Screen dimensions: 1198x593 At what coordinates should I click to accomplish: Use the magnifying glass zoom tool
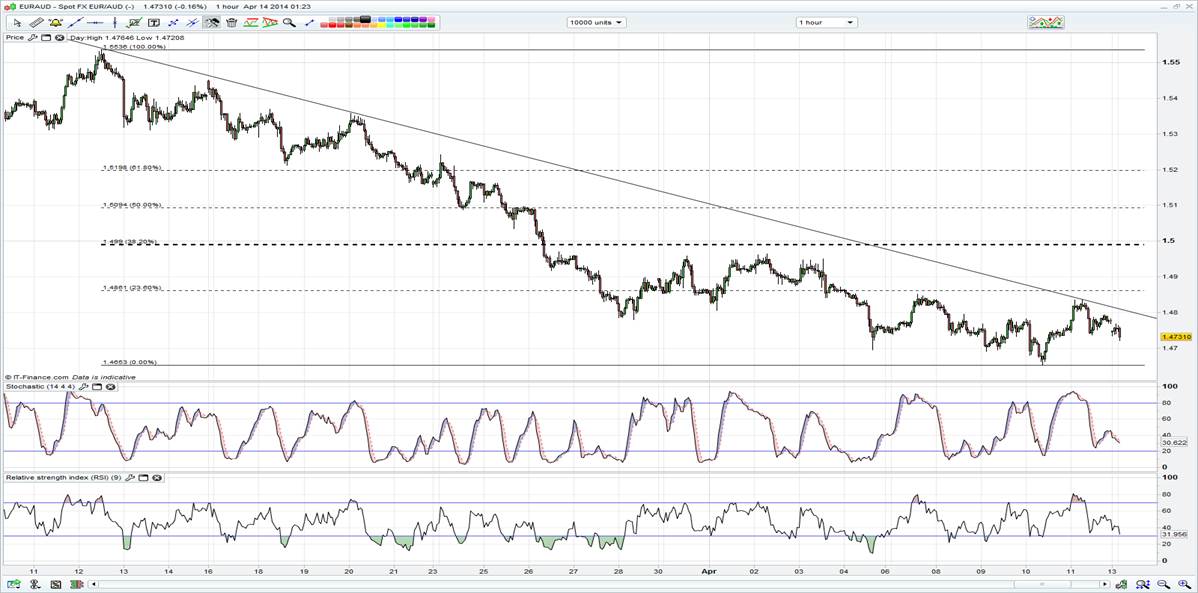pos(288,22)
